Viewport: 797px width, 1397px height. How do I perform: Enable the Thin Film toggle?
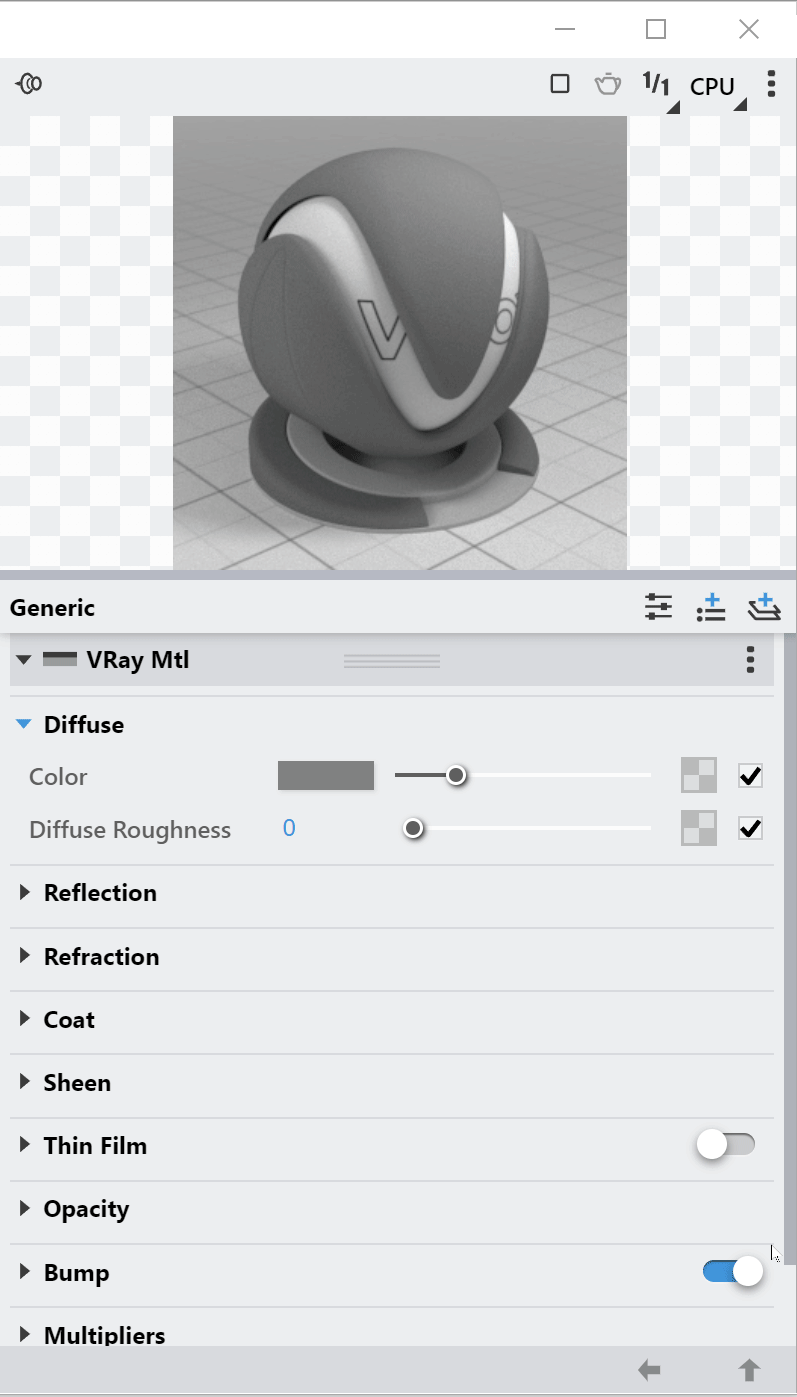click(x=726, y=1145)
